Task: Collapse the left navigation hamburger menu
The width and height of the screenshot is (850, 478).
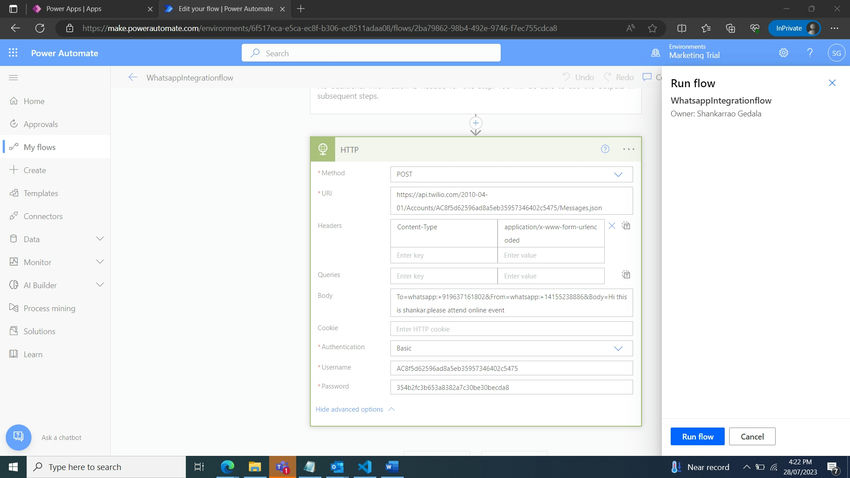Action: 14,77
